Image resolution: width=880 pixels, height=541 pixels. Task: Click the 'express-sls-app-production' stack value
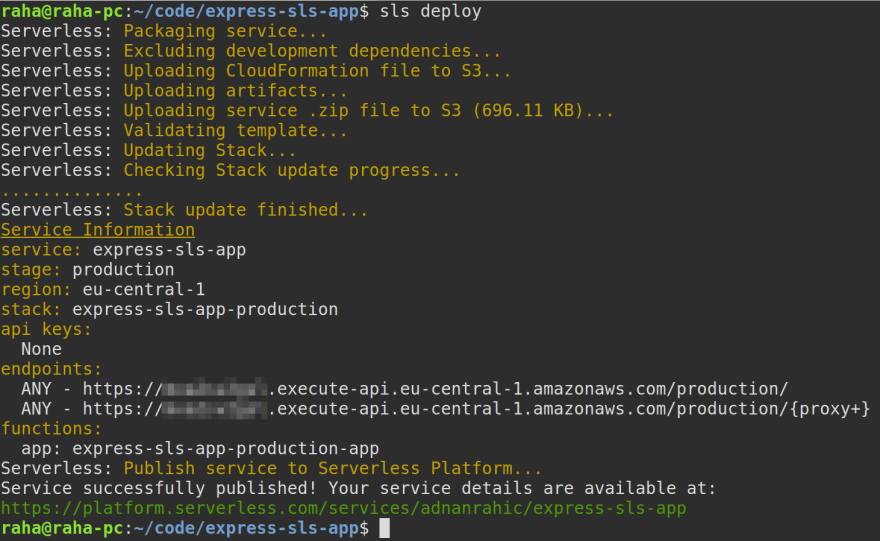[x=205, y=310]
